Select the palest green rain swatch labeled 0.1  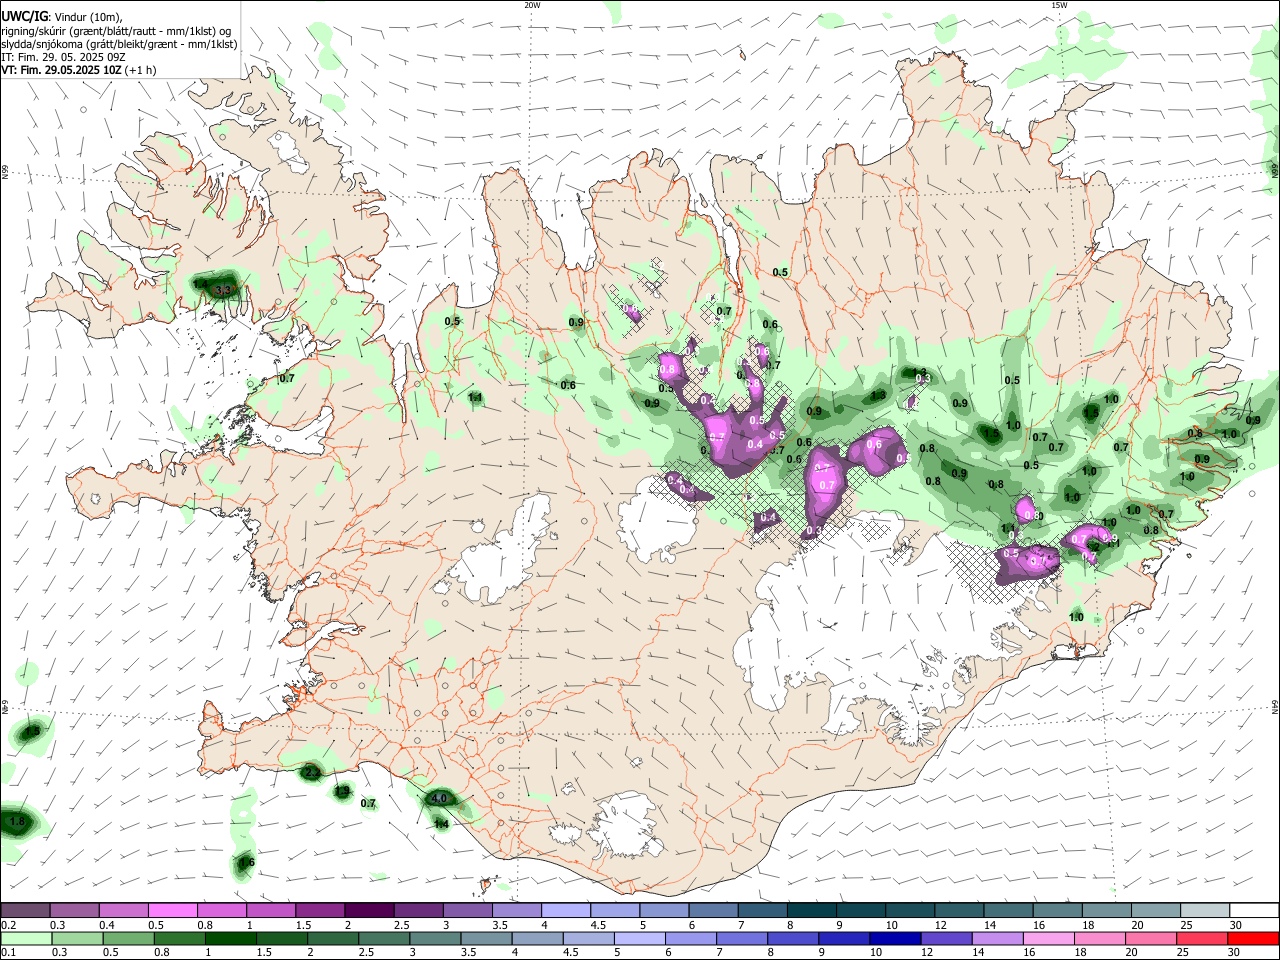26,938
